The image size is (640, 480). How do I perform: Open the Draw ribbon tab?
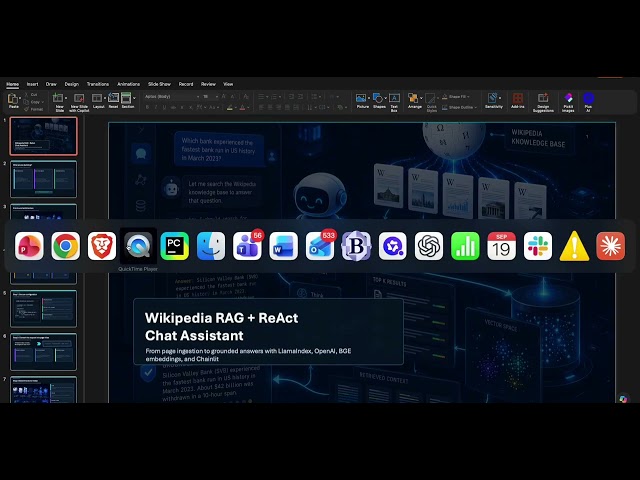click(x=51, y=84)
